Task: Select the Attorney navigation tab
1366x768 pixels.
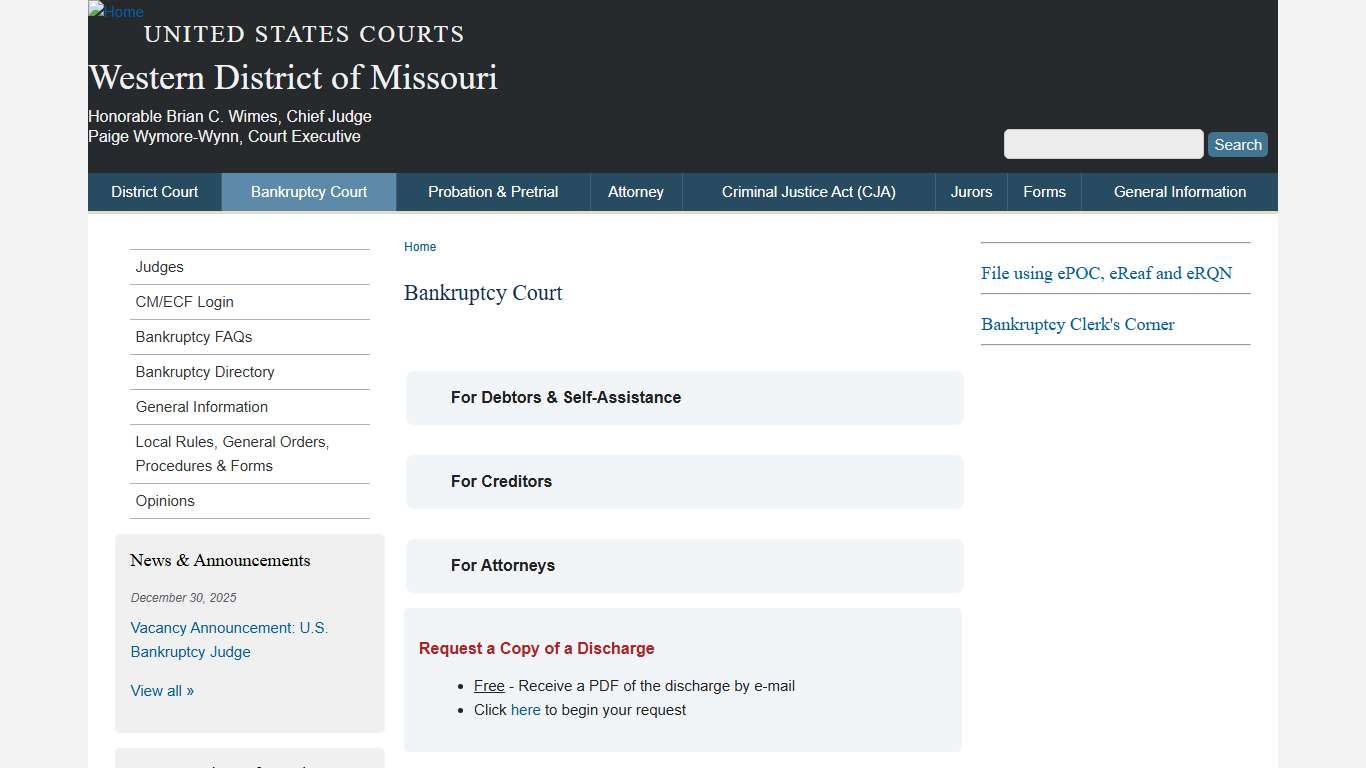Action: click(636, 191)
